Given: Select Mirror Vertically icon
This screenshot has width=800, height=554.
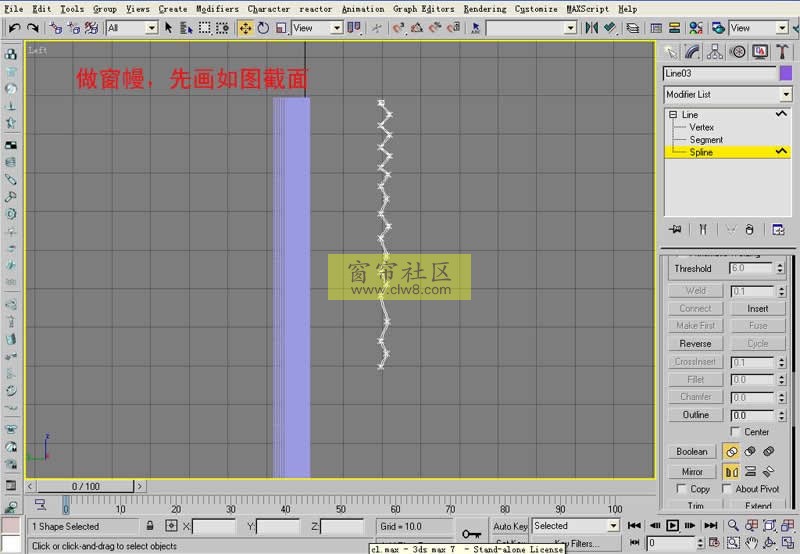Looking at the screenshot, I should tap(750, 471).
